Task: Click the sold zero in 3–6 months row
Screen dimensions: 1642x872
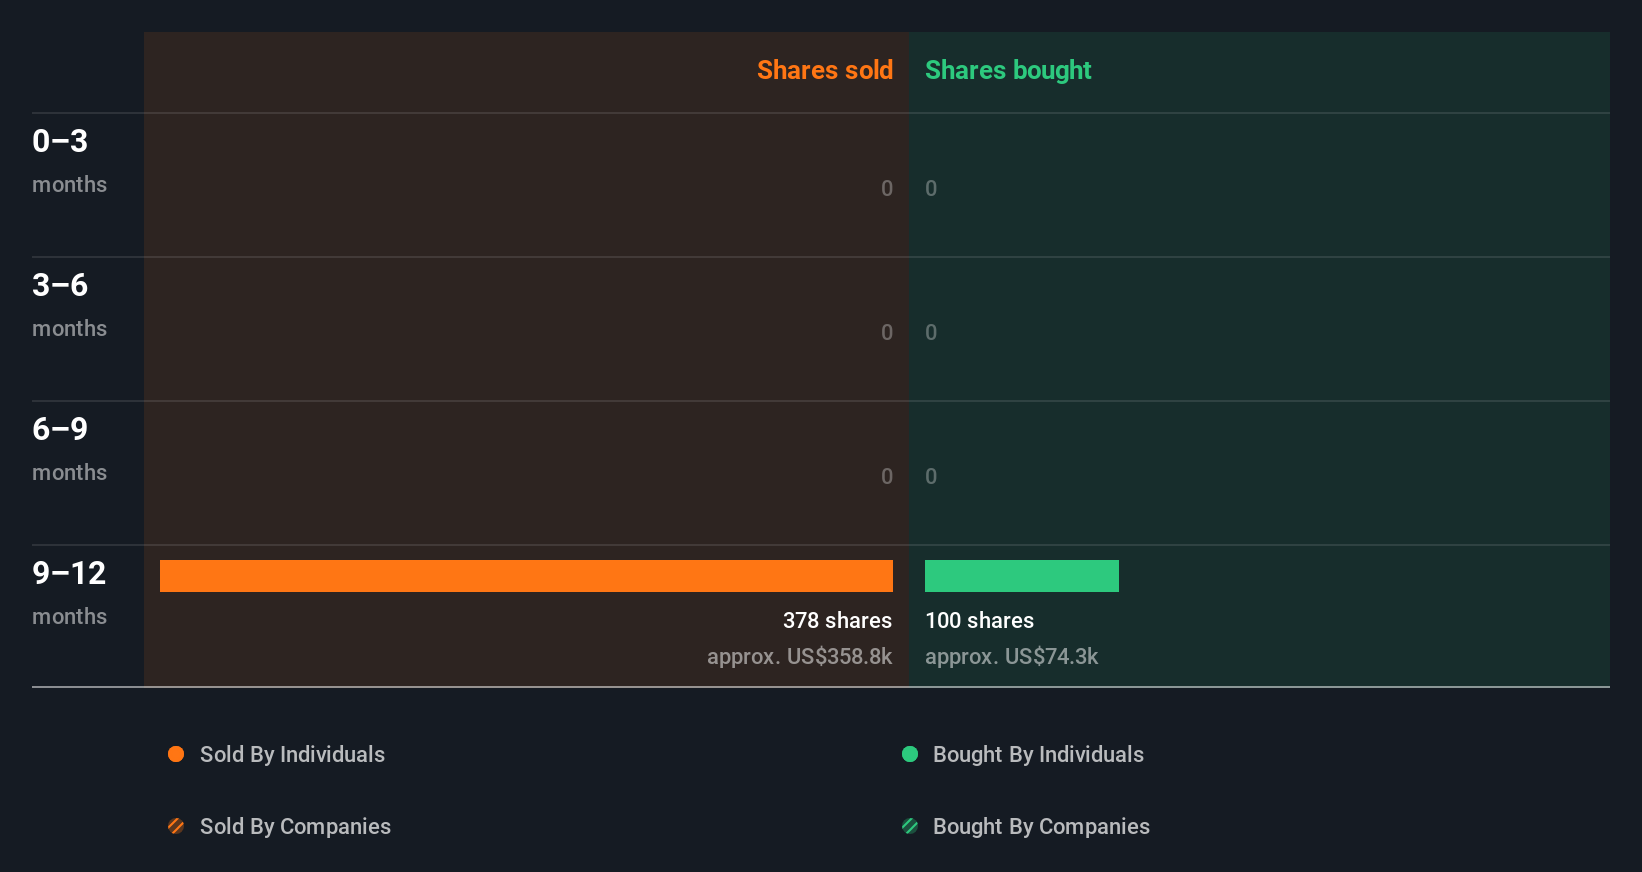Action: pyautogui.click(x=887, y=332)
